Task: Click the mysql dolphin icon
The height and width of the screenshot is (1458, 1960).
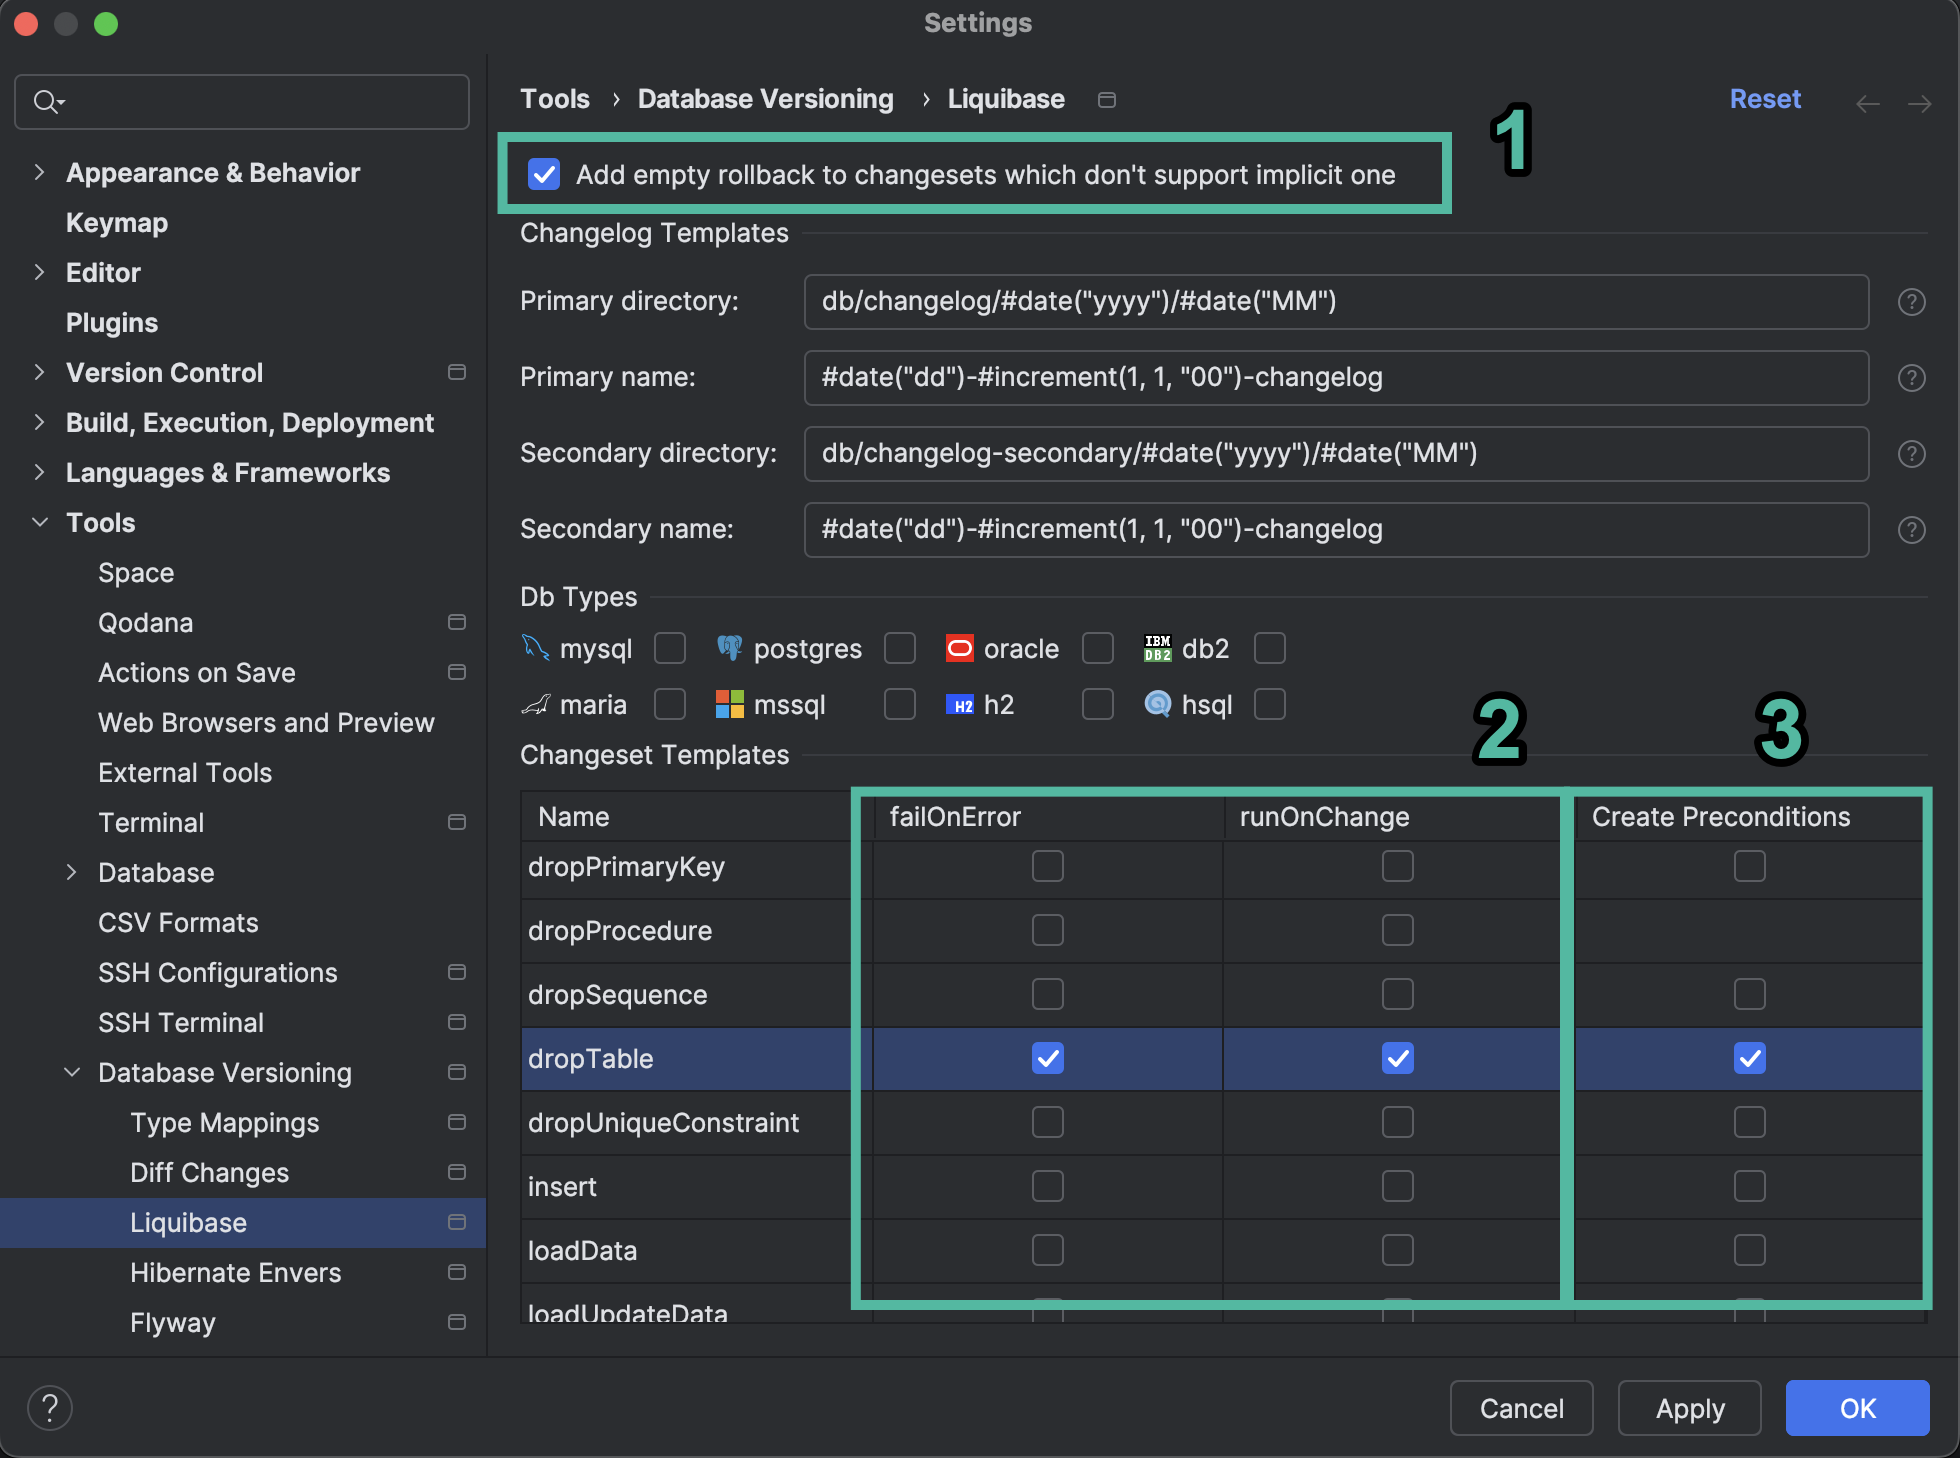Action: tap(536, 648)
